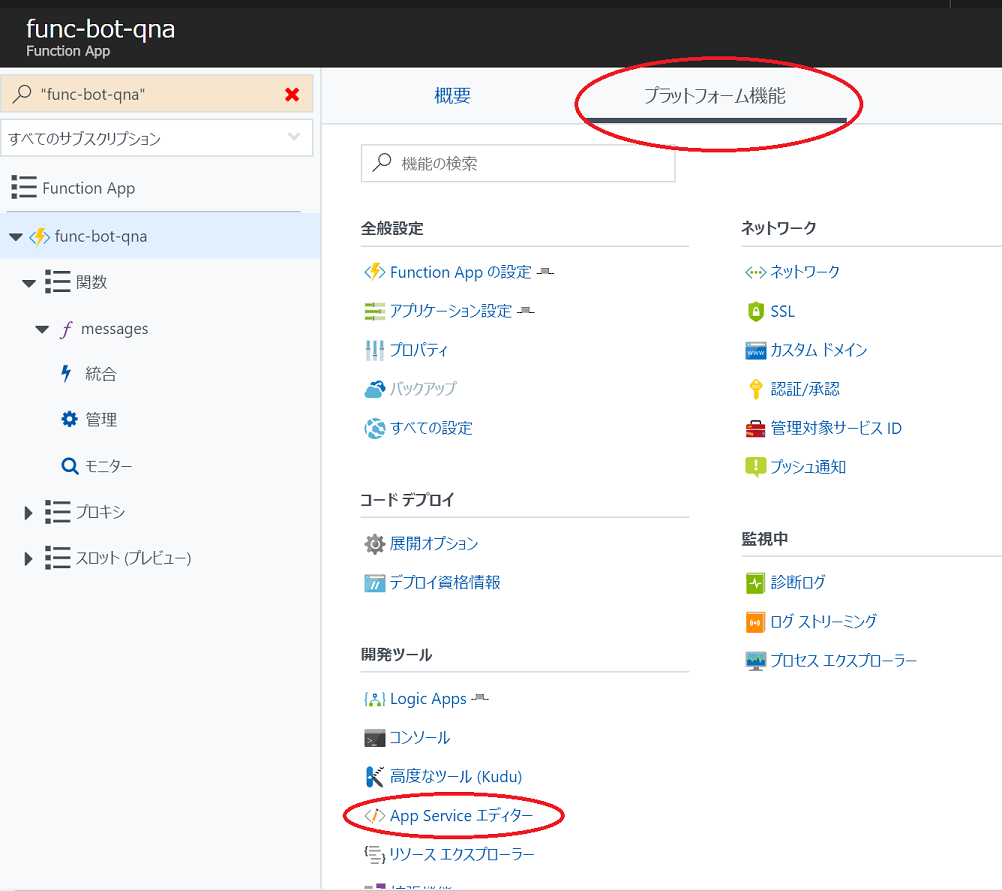Click the Kudu K icon

pos(374,777)
